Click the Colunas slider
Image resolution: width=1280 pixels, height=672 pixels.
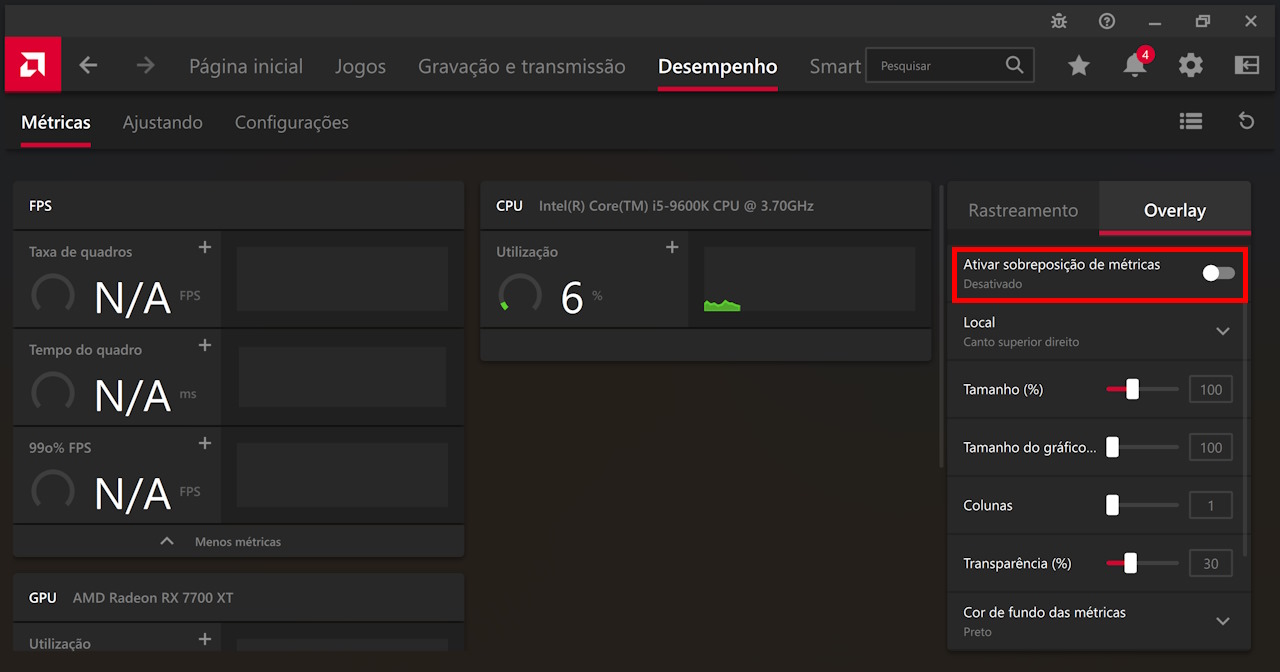1142,505
